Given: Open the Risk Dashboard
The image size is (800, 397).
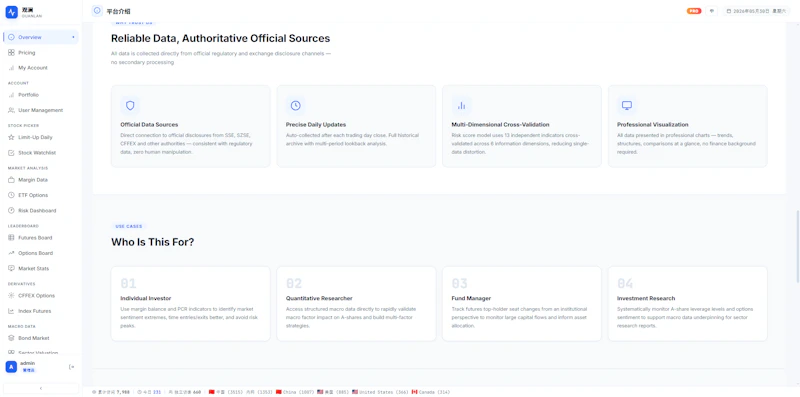Looking at the screenshot, I should (x=41, y=210).
